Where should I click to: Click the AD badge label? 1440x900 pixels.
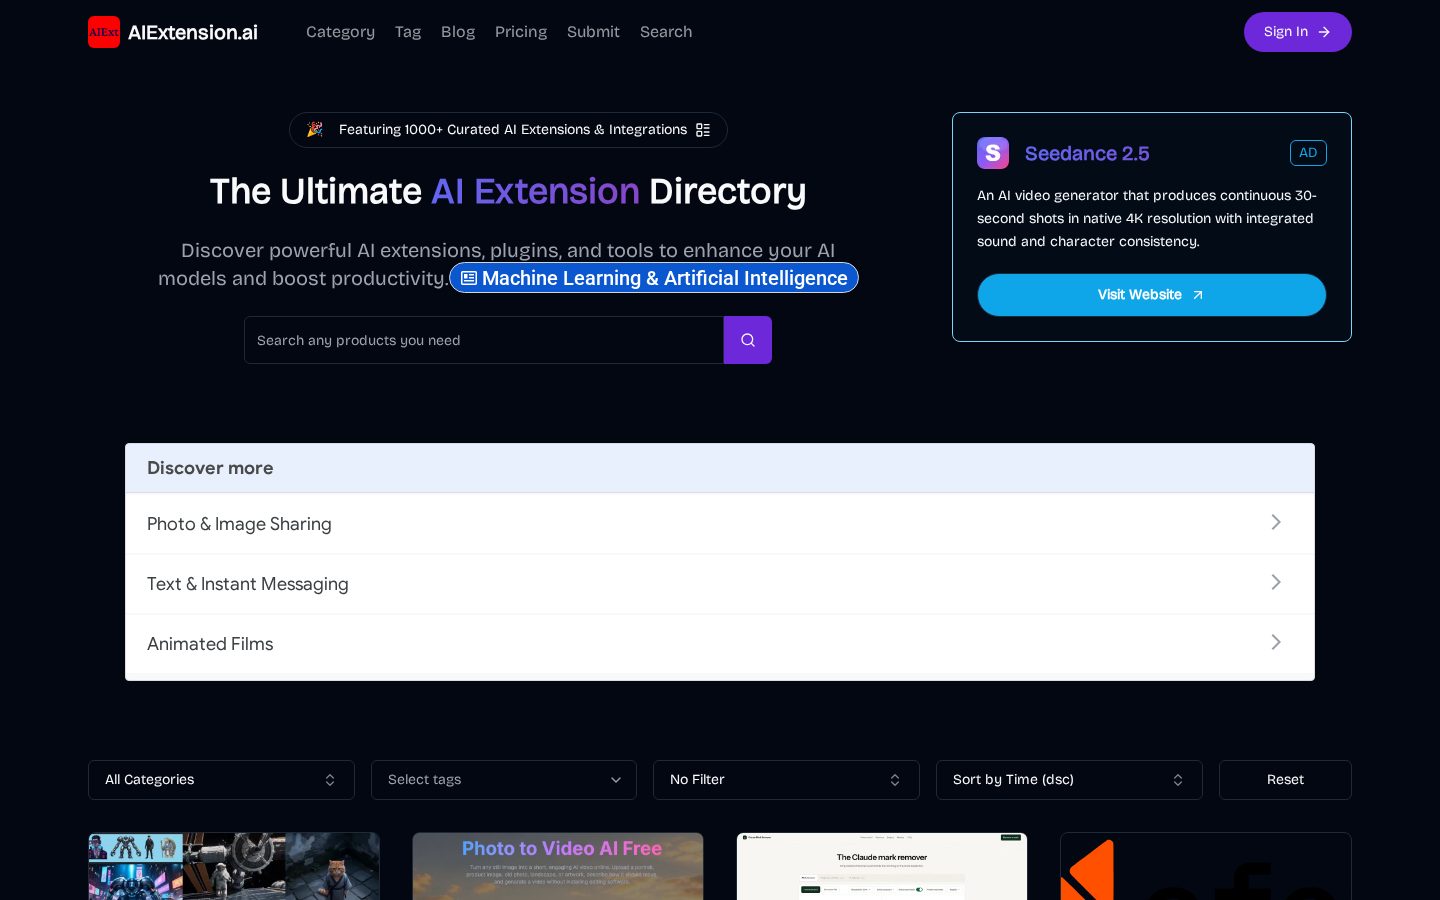(1308, 153)
